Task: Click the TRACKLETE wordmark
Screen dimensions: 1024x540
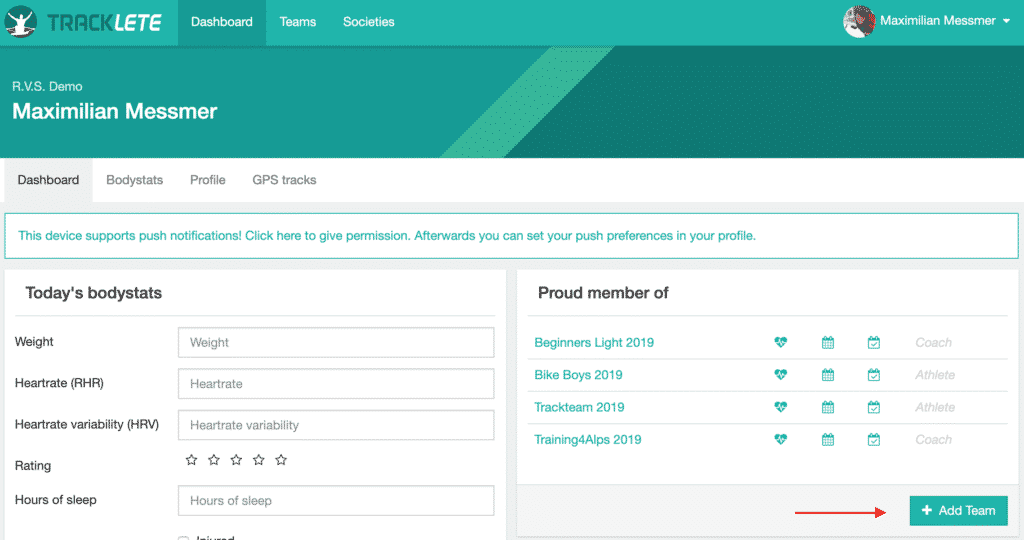Action: (x=104, y=23)
